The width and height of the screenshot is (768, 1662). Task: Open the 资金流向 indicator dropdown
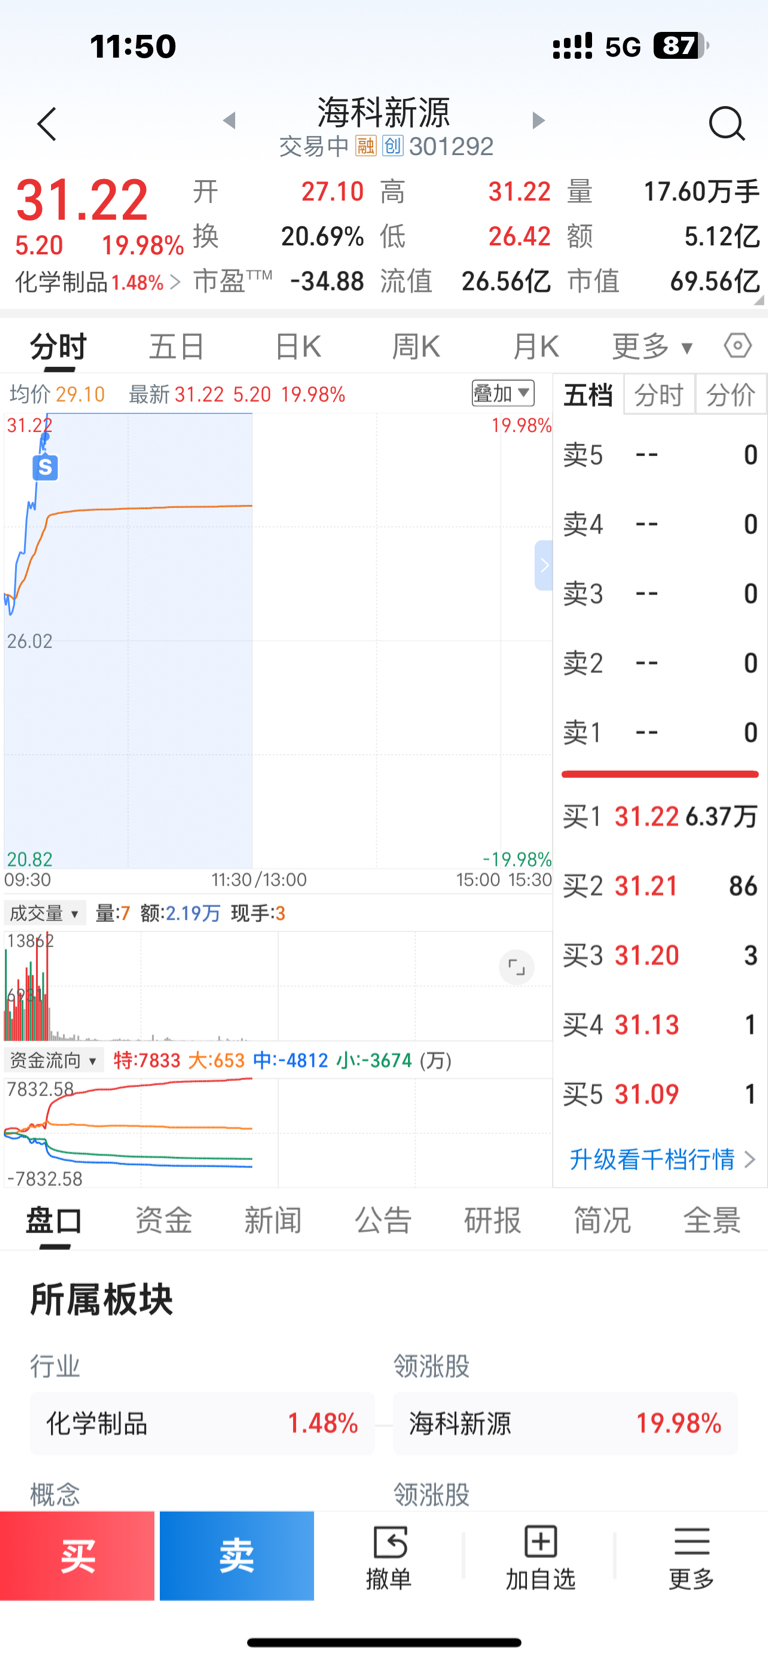coord(53,1060)
